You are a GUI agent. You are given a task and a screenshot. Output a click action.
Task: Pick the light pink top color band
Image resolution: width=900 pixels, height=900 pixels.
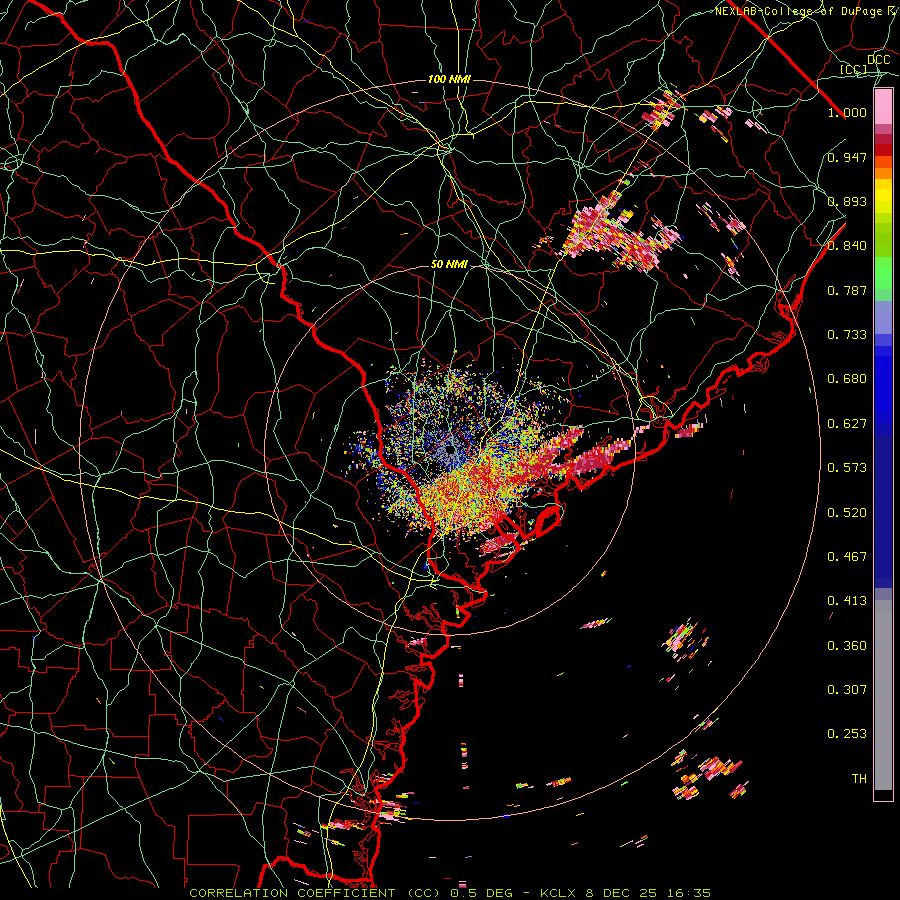(883, 106)
